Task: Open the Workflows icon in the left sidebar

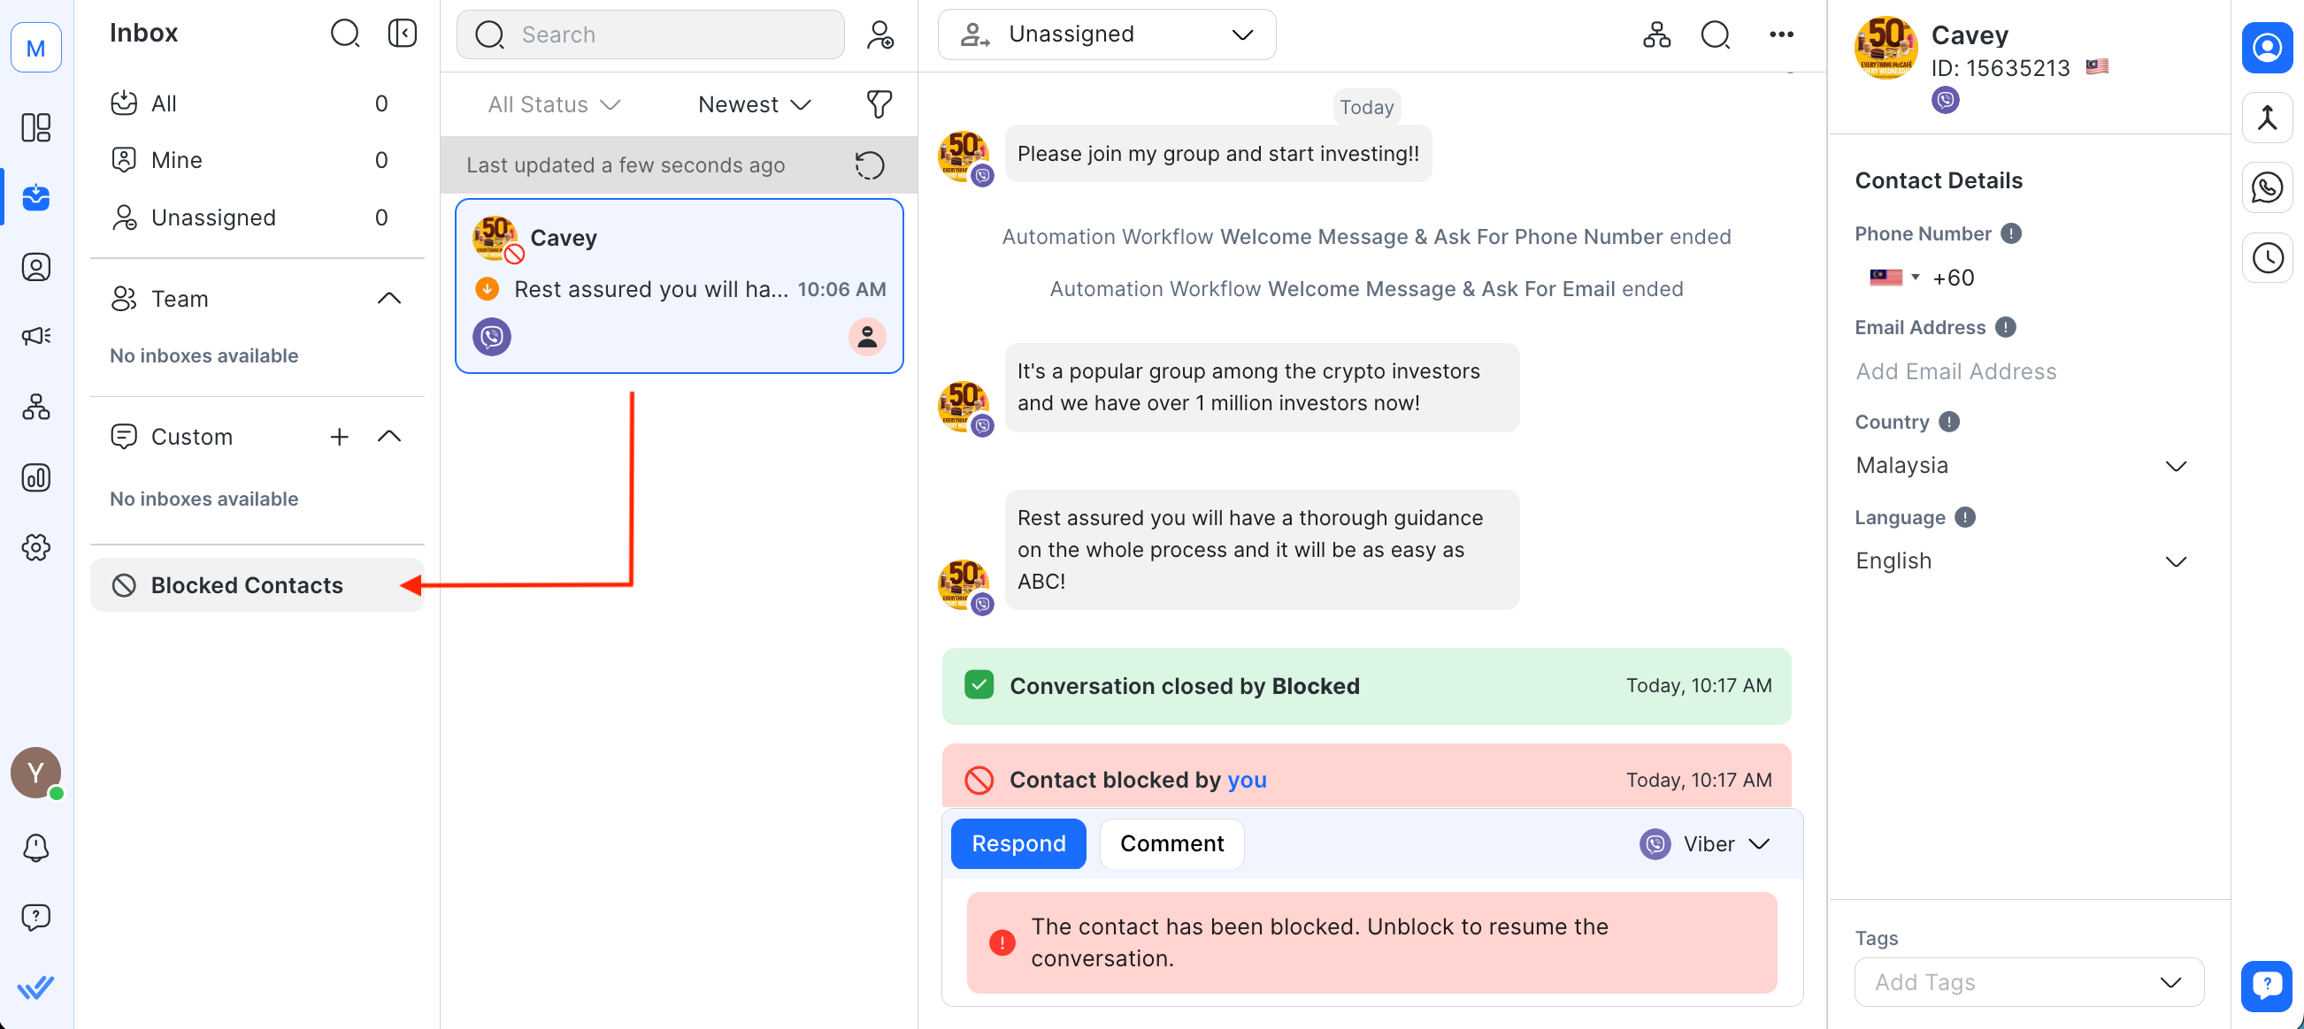Action: pyautogui.click(x=36, y=407)
